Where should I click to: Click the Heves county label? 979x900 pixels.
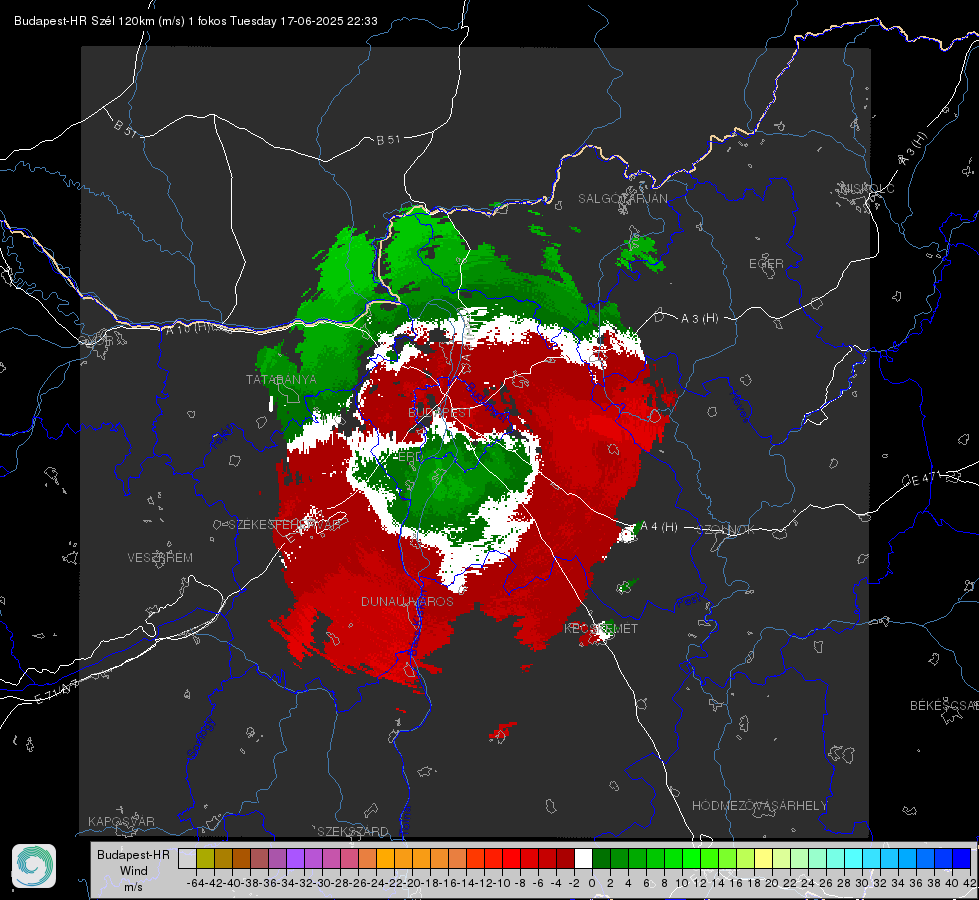click(739, 407)
